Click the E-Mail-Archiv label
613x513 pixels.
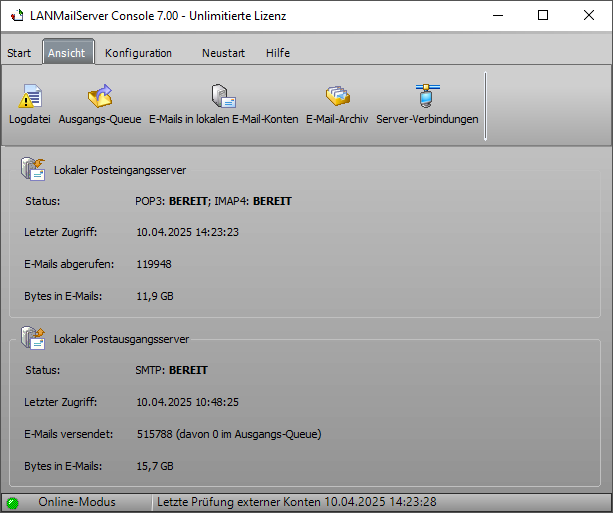click(337, 119)
